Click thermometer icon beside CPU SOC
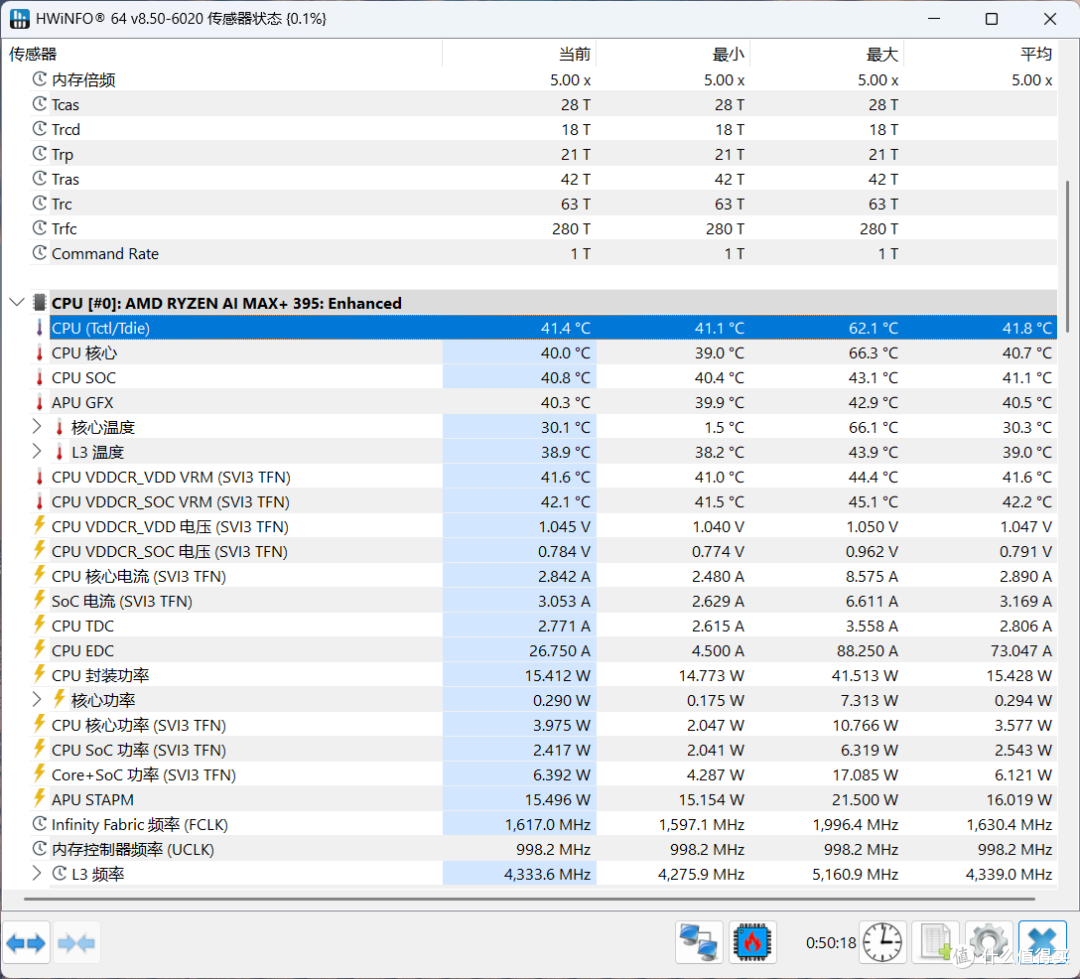 [x=39, y=378]
